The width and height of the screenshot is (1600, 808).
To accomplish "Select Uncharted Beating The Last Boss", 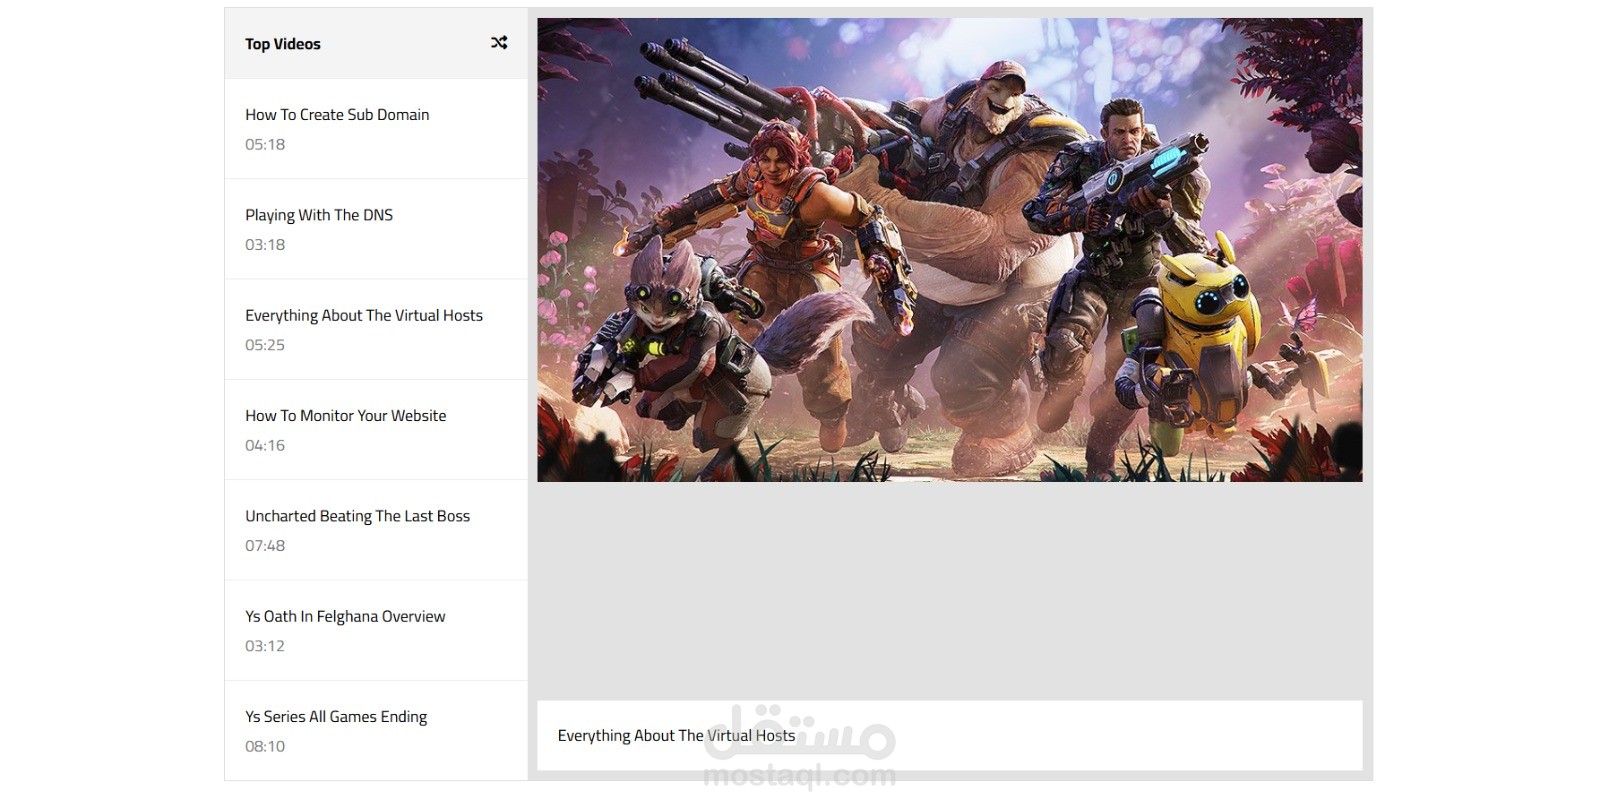I will coord(376,530).
